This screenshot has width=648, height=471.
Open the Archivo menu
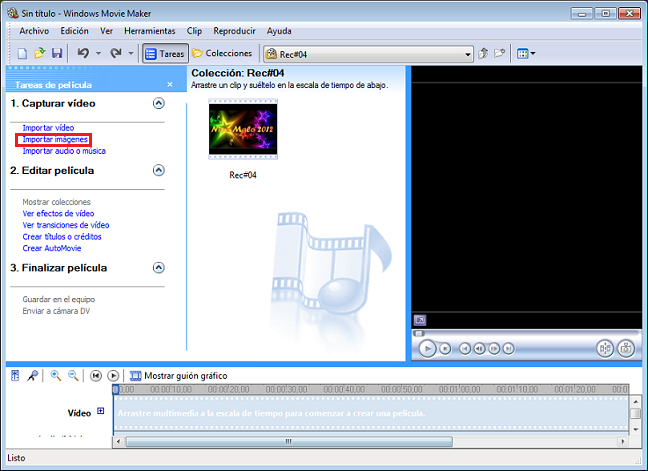pyautogui.click(x=34, y=31)
